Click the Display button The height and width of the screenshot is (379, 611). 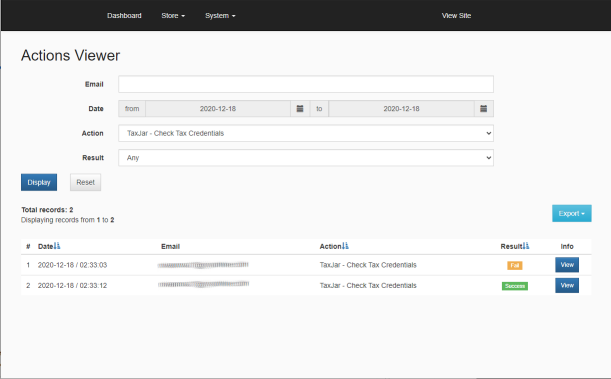pyautogui.click(x=39, y=182)
